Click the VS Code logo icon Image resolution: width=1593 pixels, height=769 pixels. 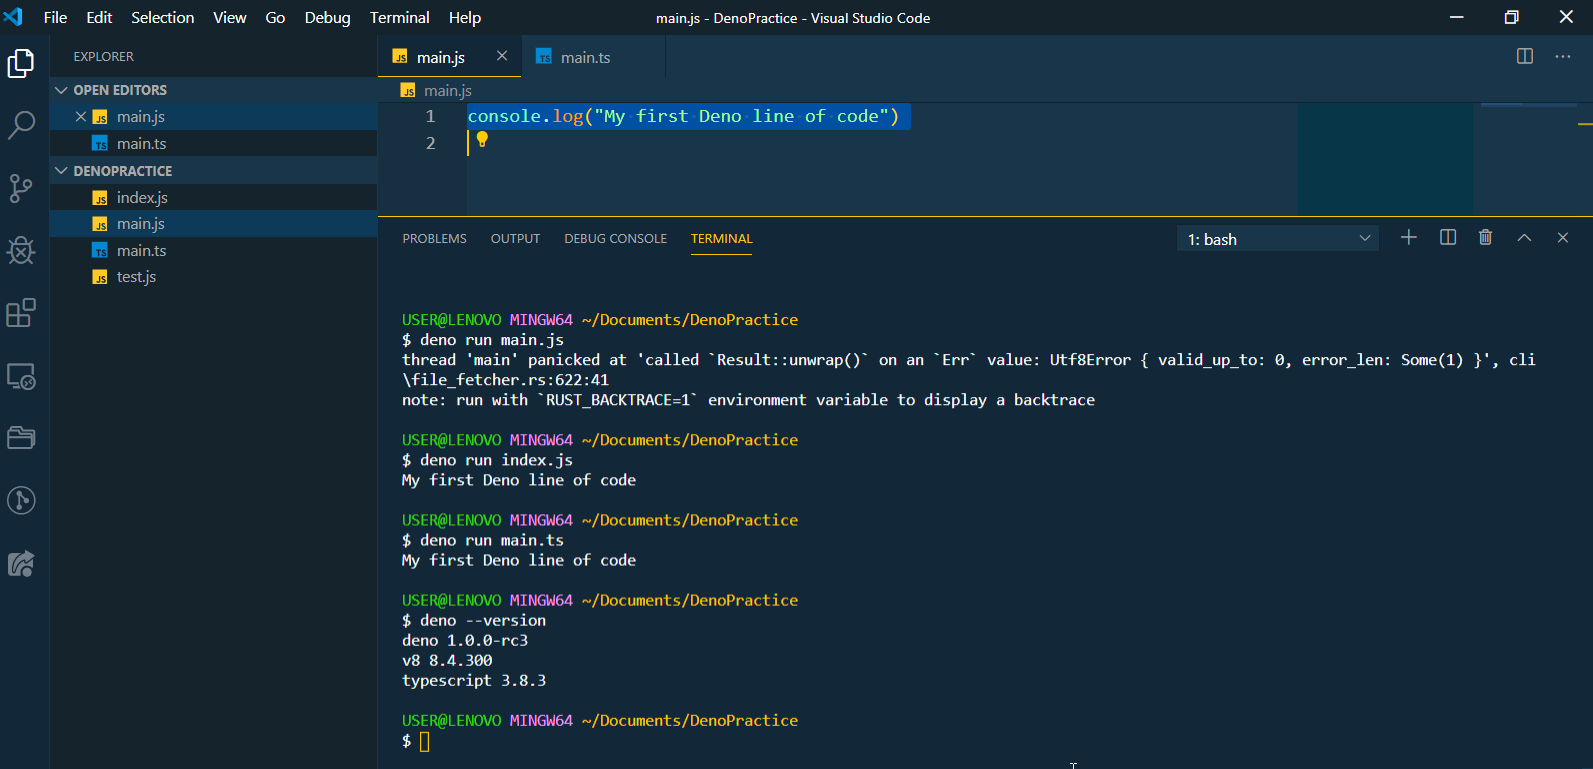point(13,17)
